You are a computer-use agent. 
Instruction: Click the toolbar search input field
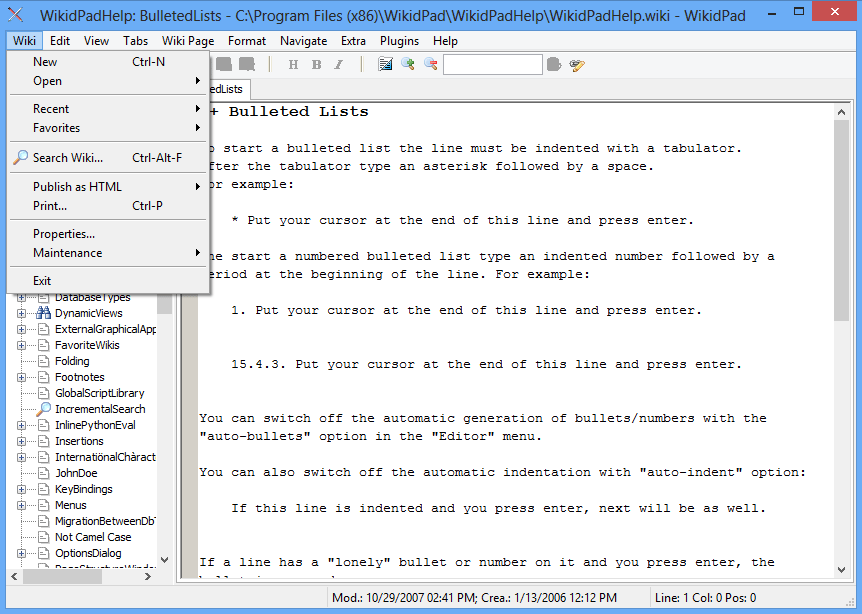click(x=493, y=65)
